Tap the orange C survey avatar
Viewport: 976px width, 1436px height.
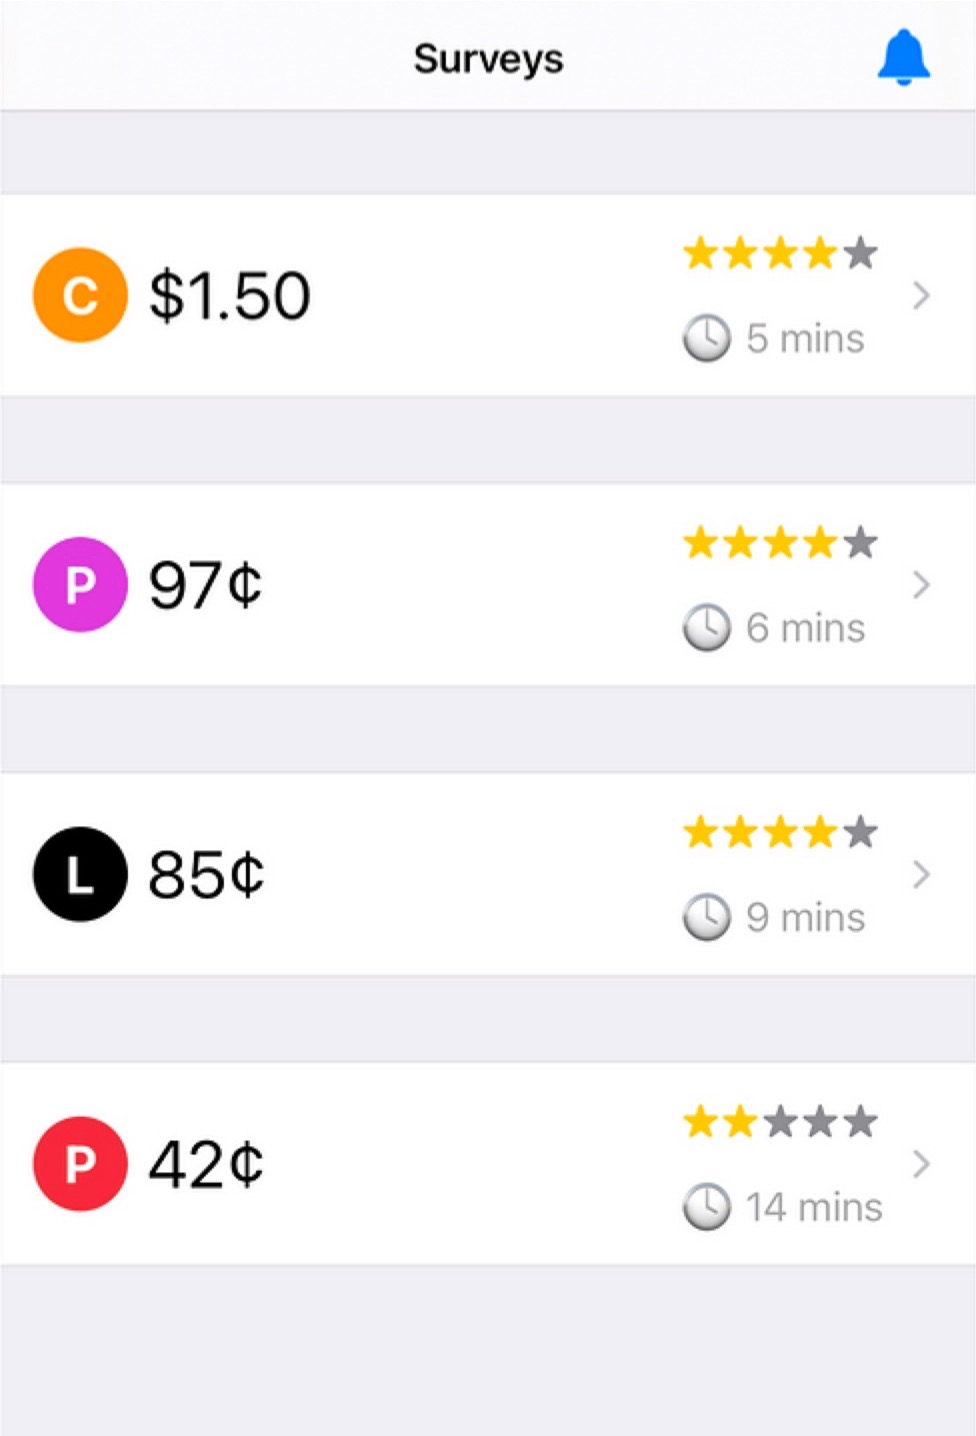click(x=80, y=295)
